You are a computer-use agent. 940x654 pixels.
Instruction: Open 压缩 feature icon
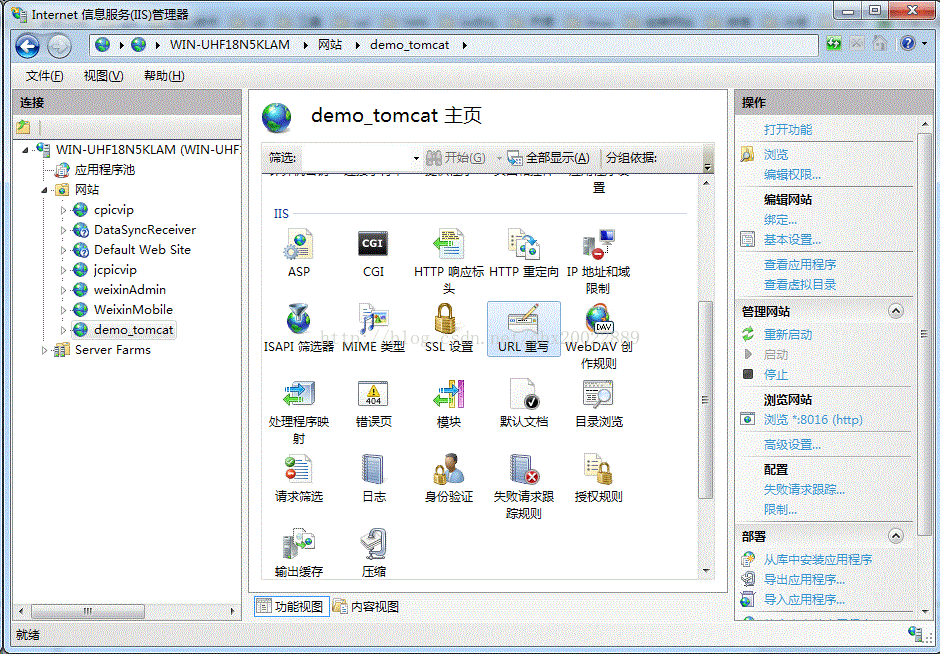373,553
